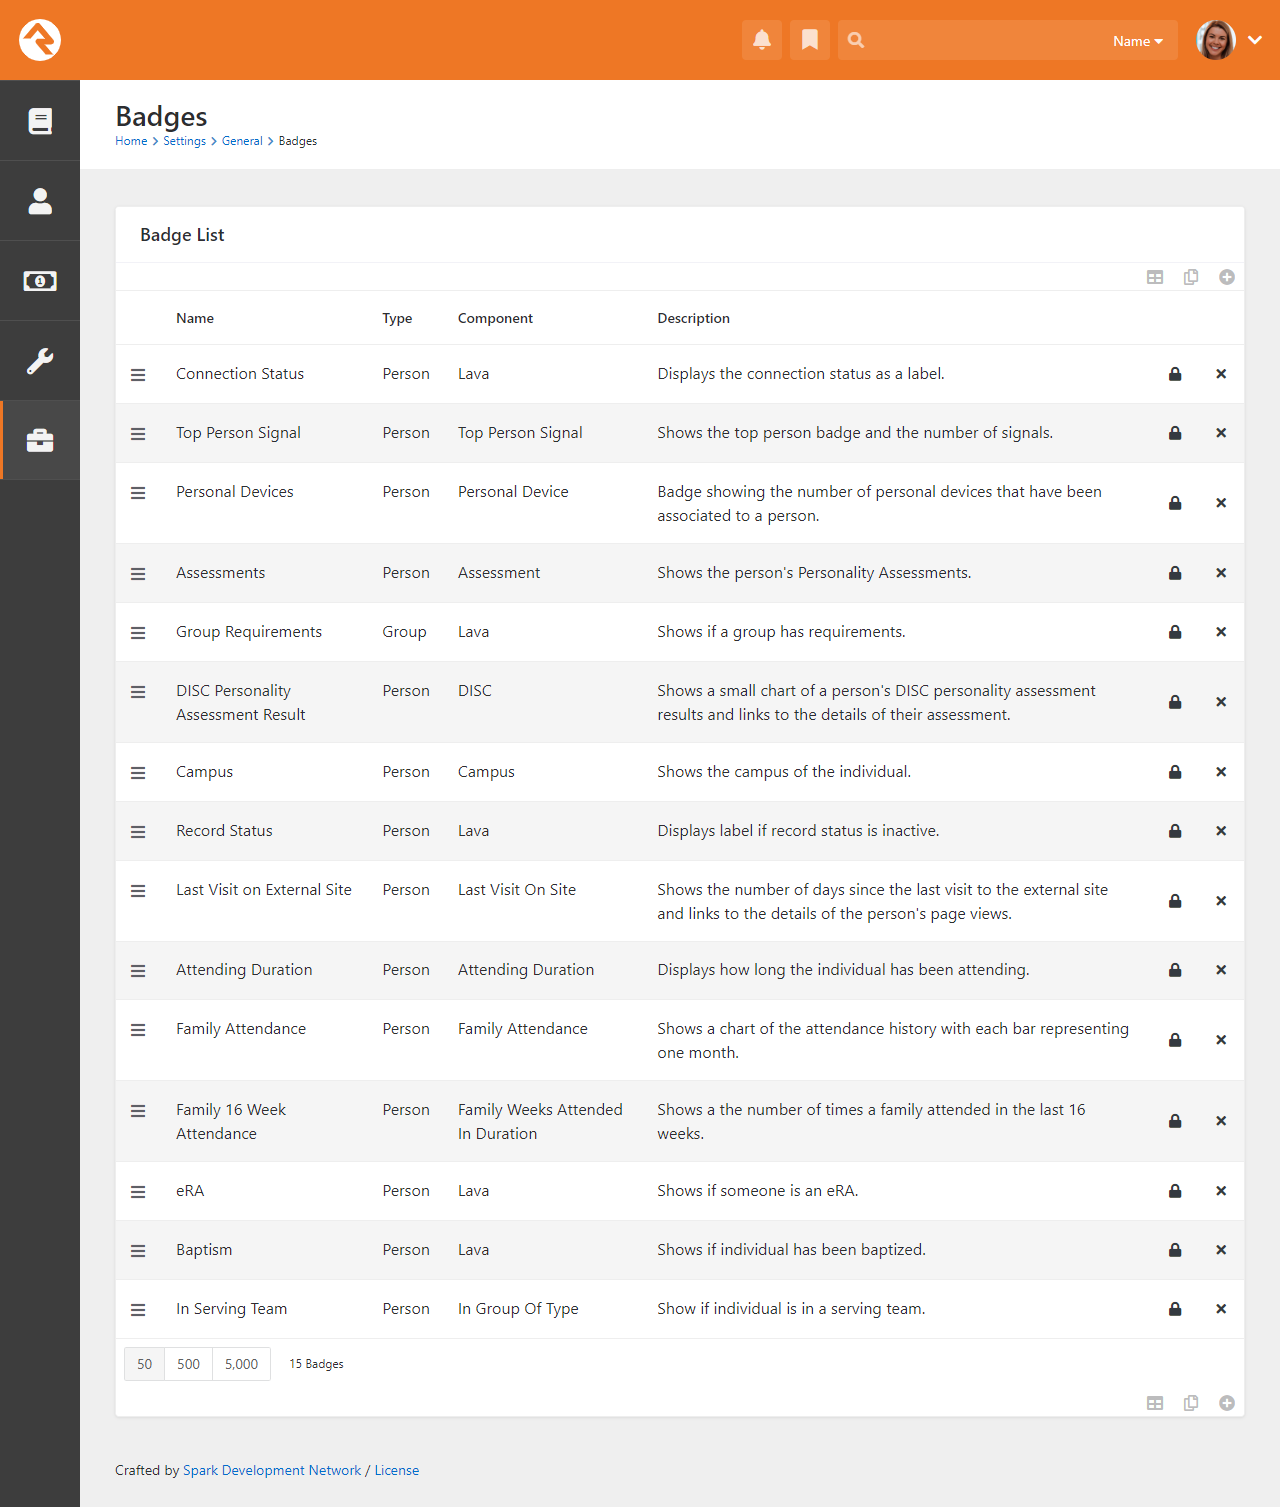This screenshot has width=1280, height=1508.
Task: Open the bookmarks icon in header
Action: pos(810,40)
